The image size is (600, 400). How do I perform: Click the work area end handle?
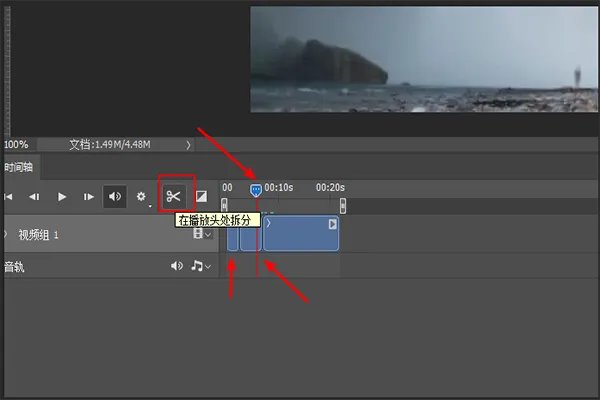click(x=343, y=205)
